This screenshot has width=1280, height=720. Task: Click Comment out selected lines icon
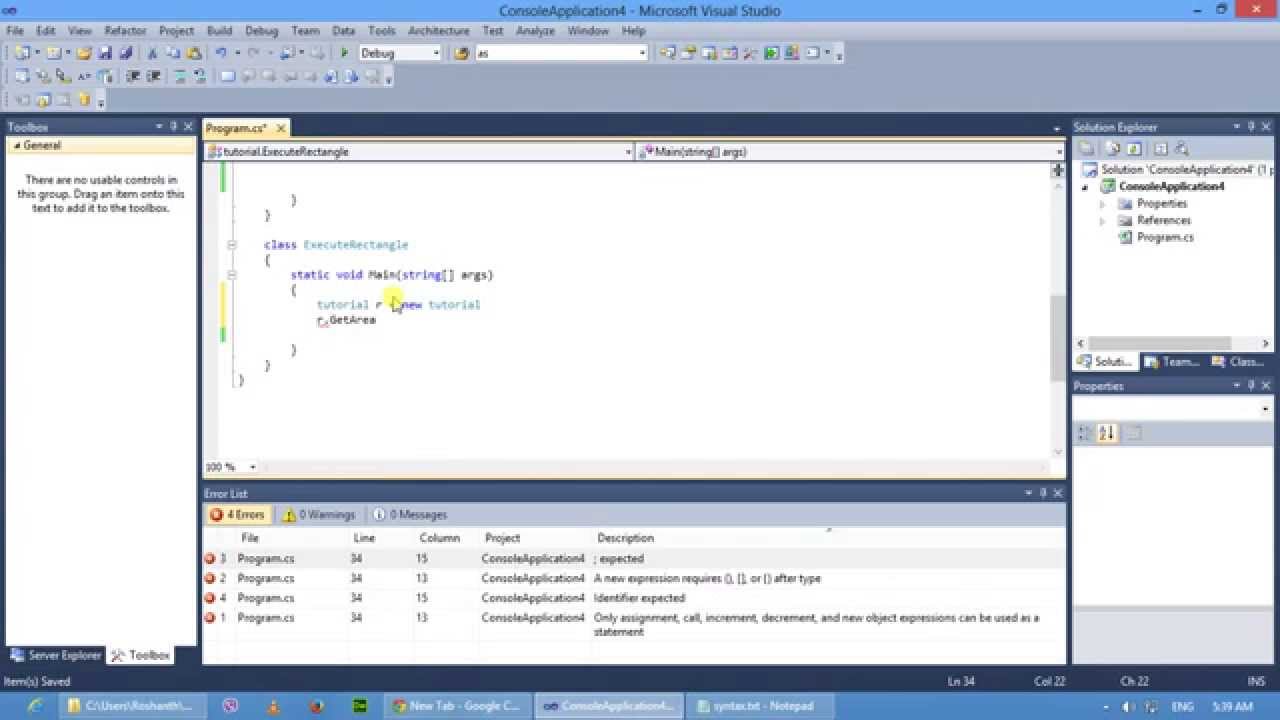click(x=180, y=76)
